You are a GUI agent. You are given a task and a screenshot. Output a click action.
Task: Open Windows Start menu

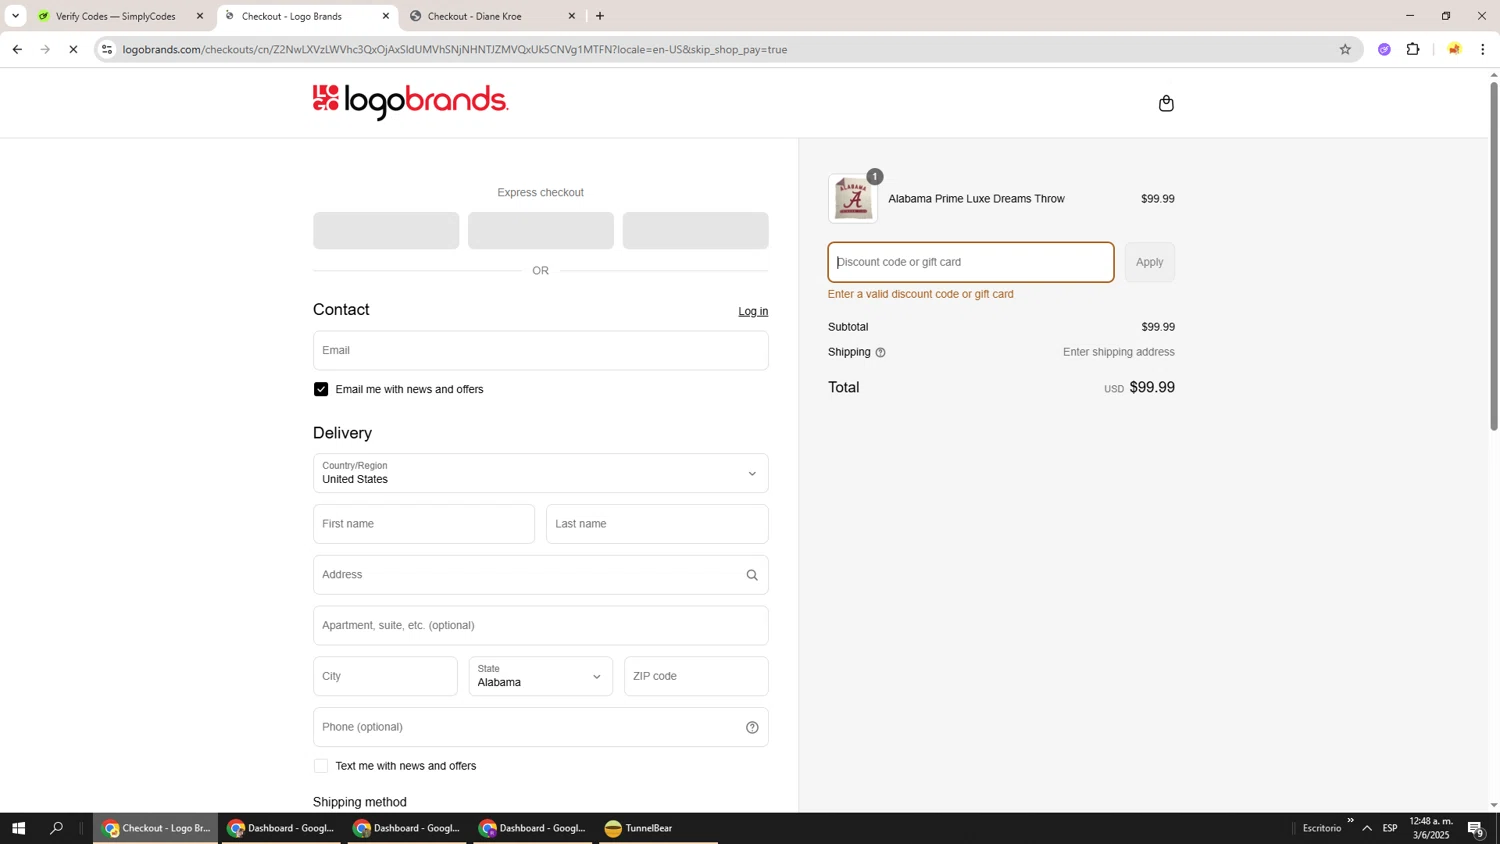tap(17, 828)
